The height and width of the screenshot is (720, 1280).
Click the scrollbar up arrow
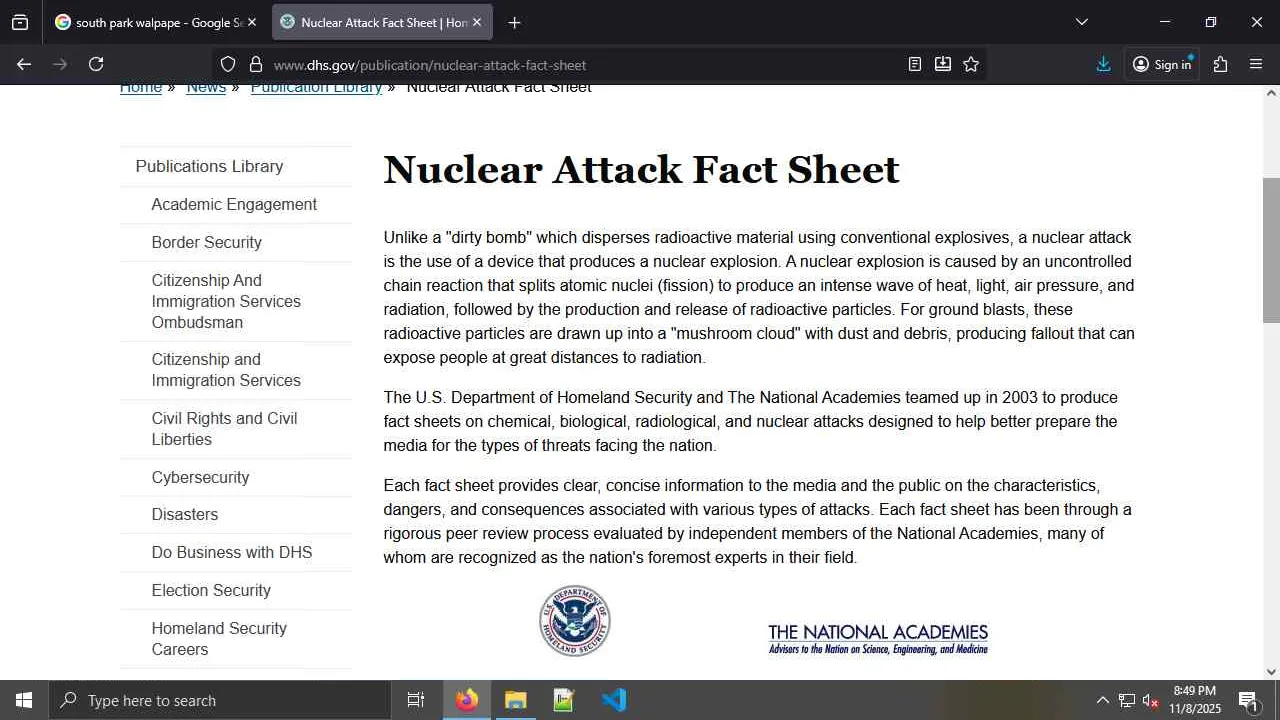point(1271,93)
